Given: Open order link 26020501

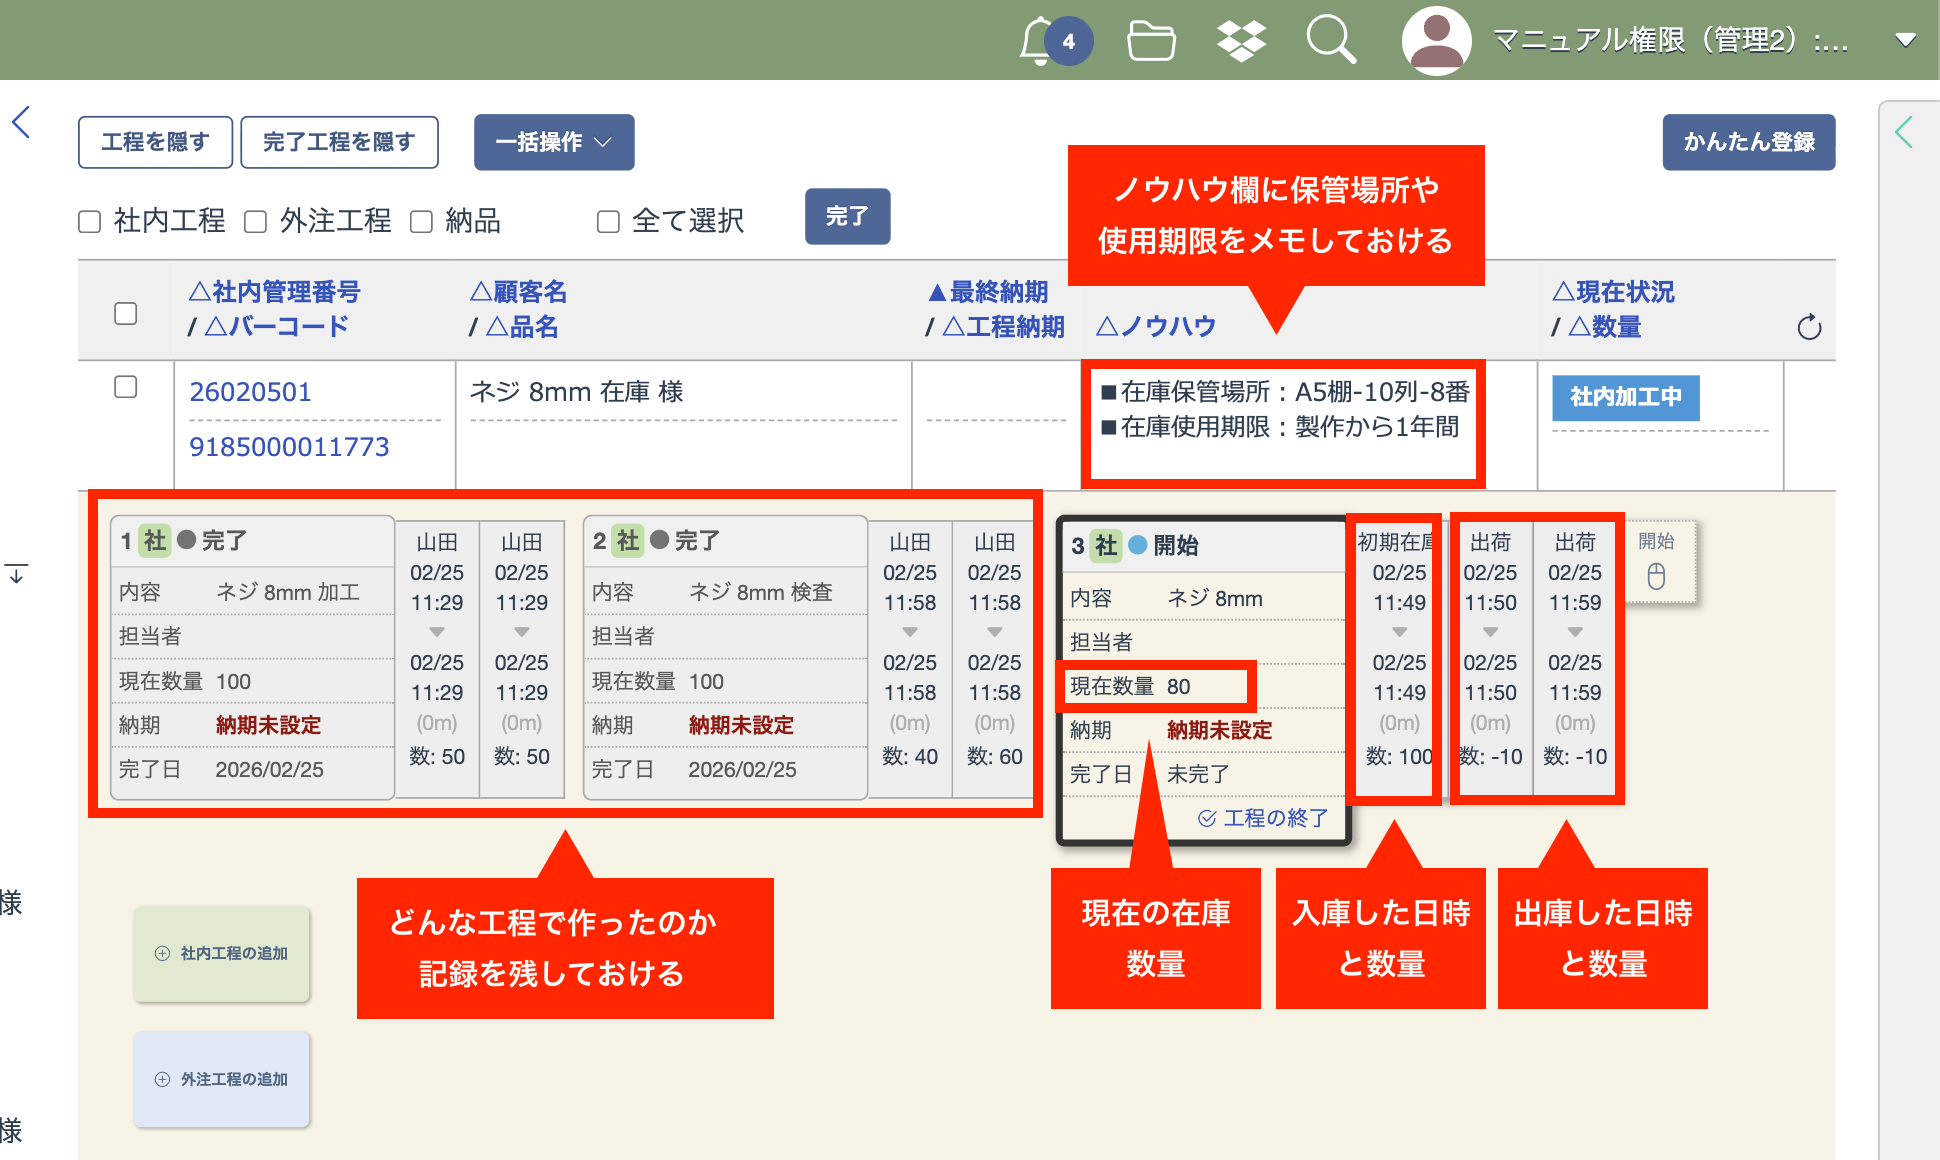Looking at the screenshot, I should 250,392.
